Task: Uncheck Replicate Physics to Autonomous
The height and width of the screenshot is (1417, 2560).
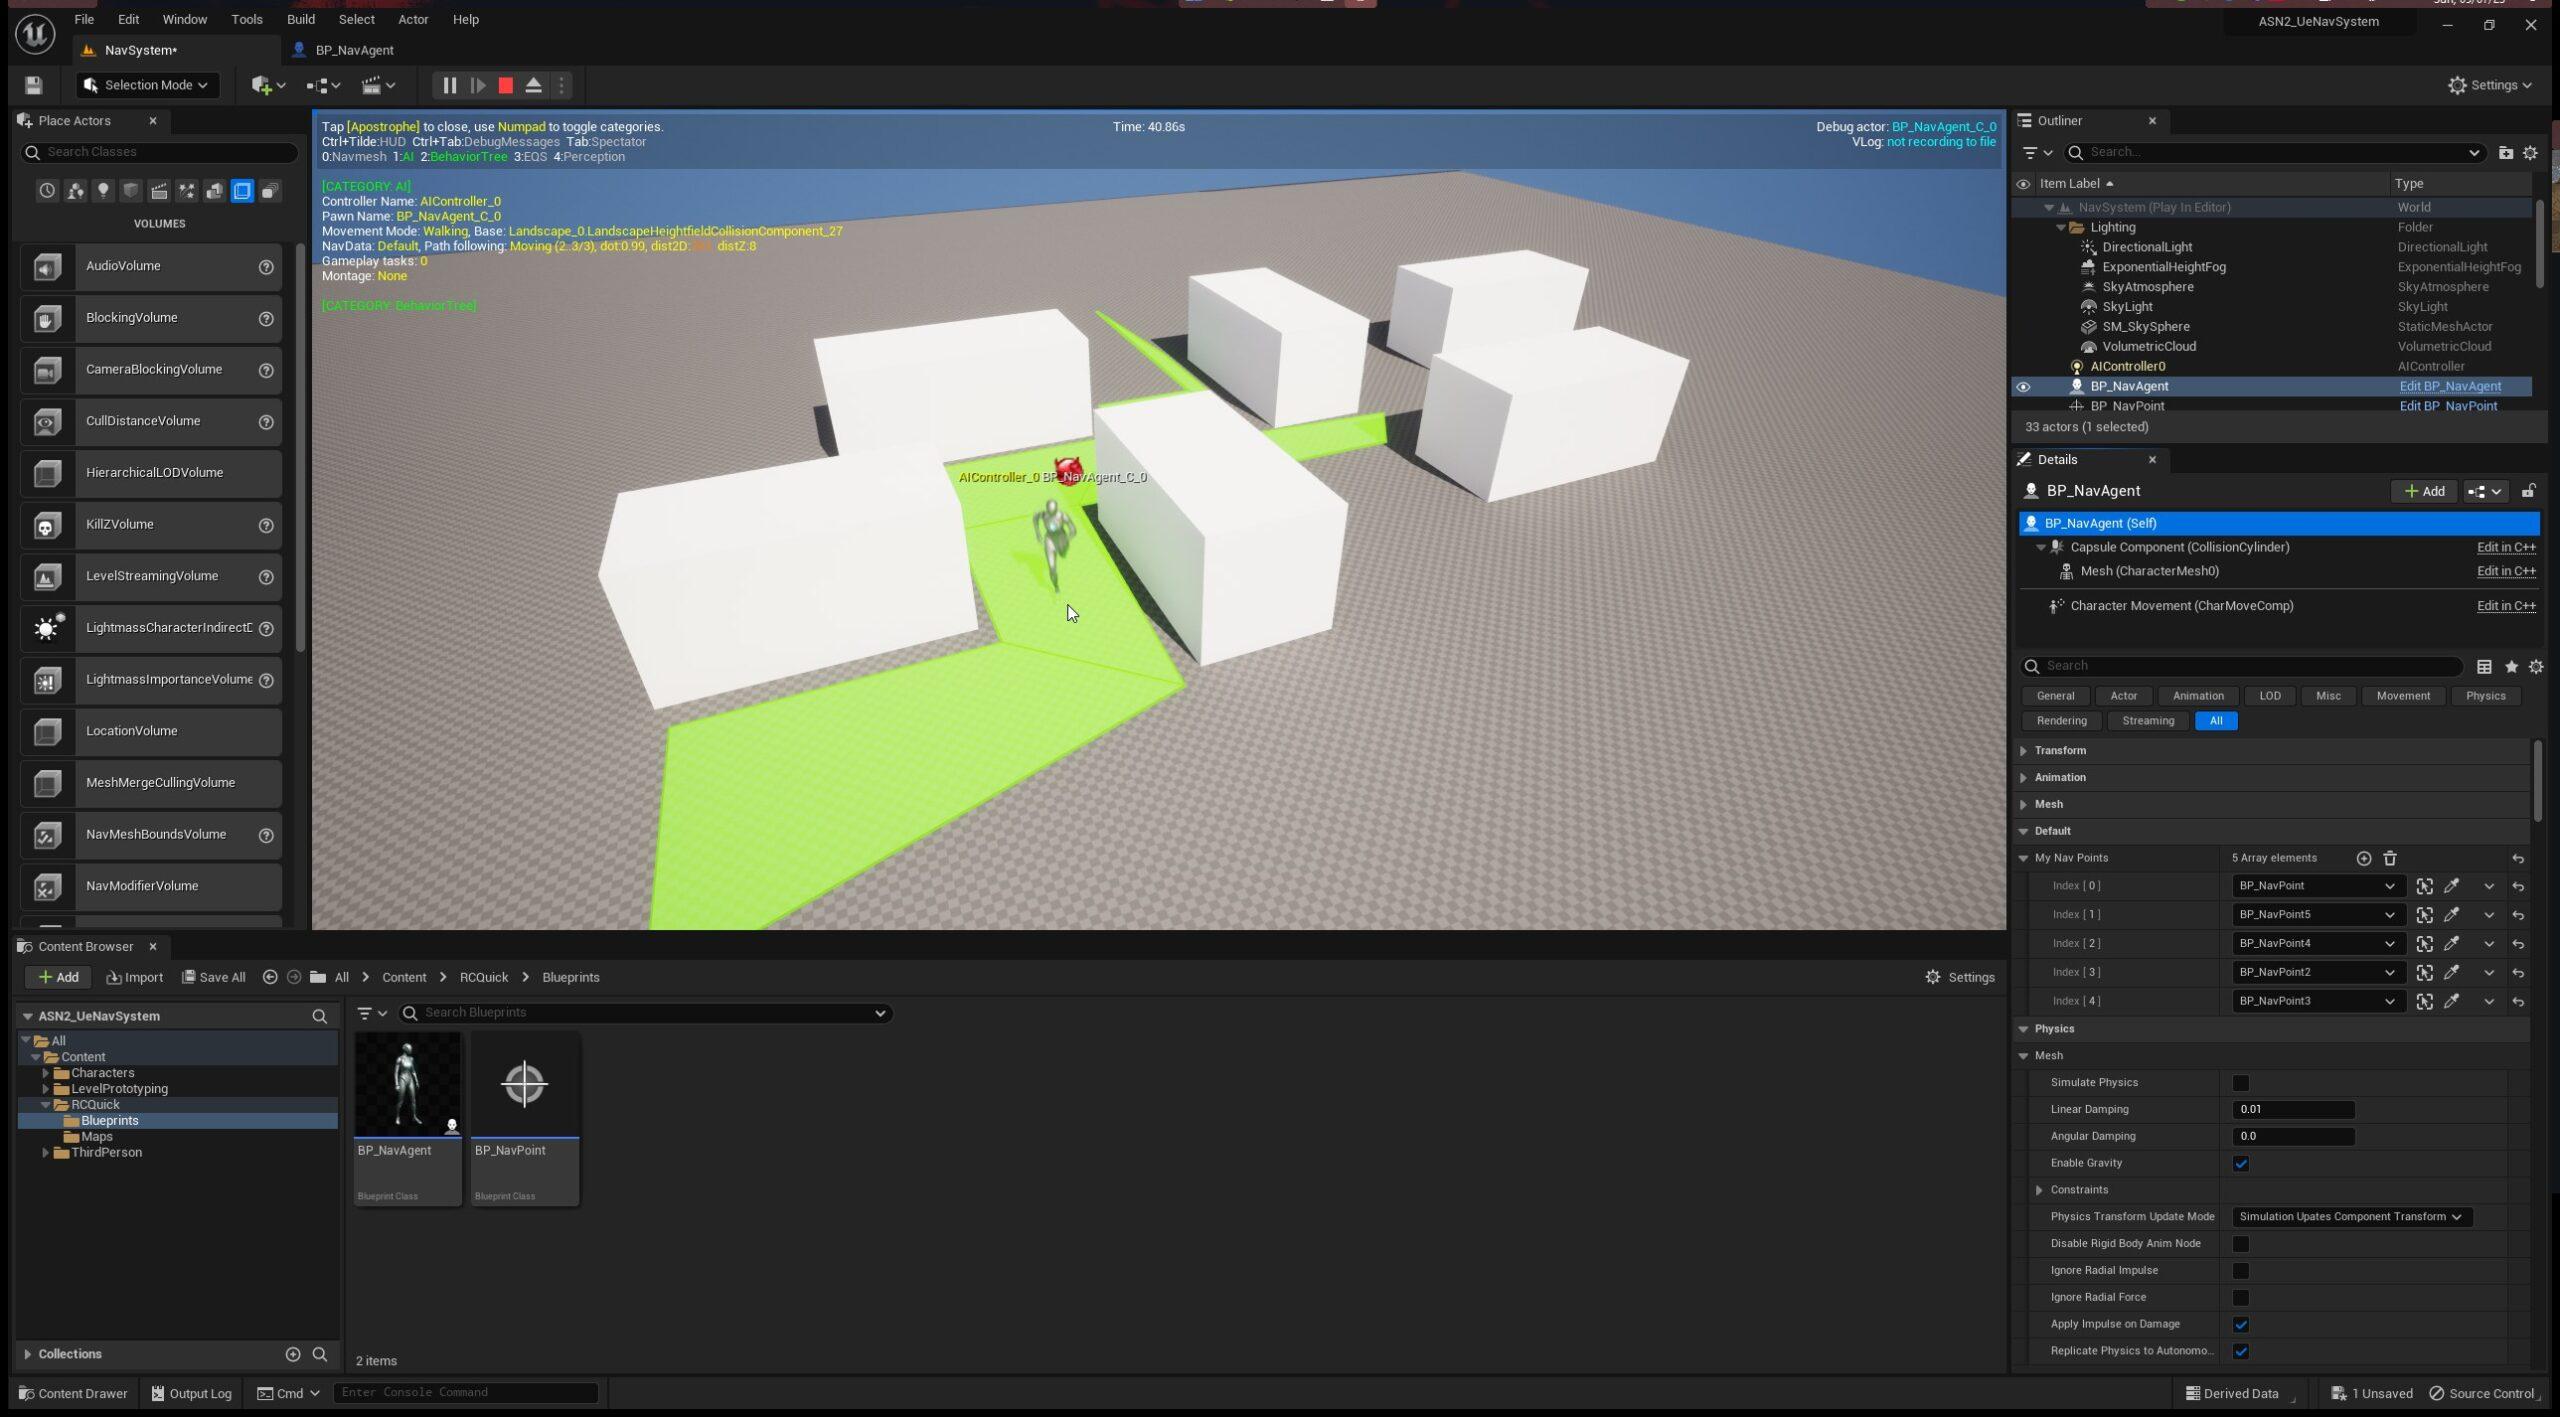Action: pos(2241,1352)
